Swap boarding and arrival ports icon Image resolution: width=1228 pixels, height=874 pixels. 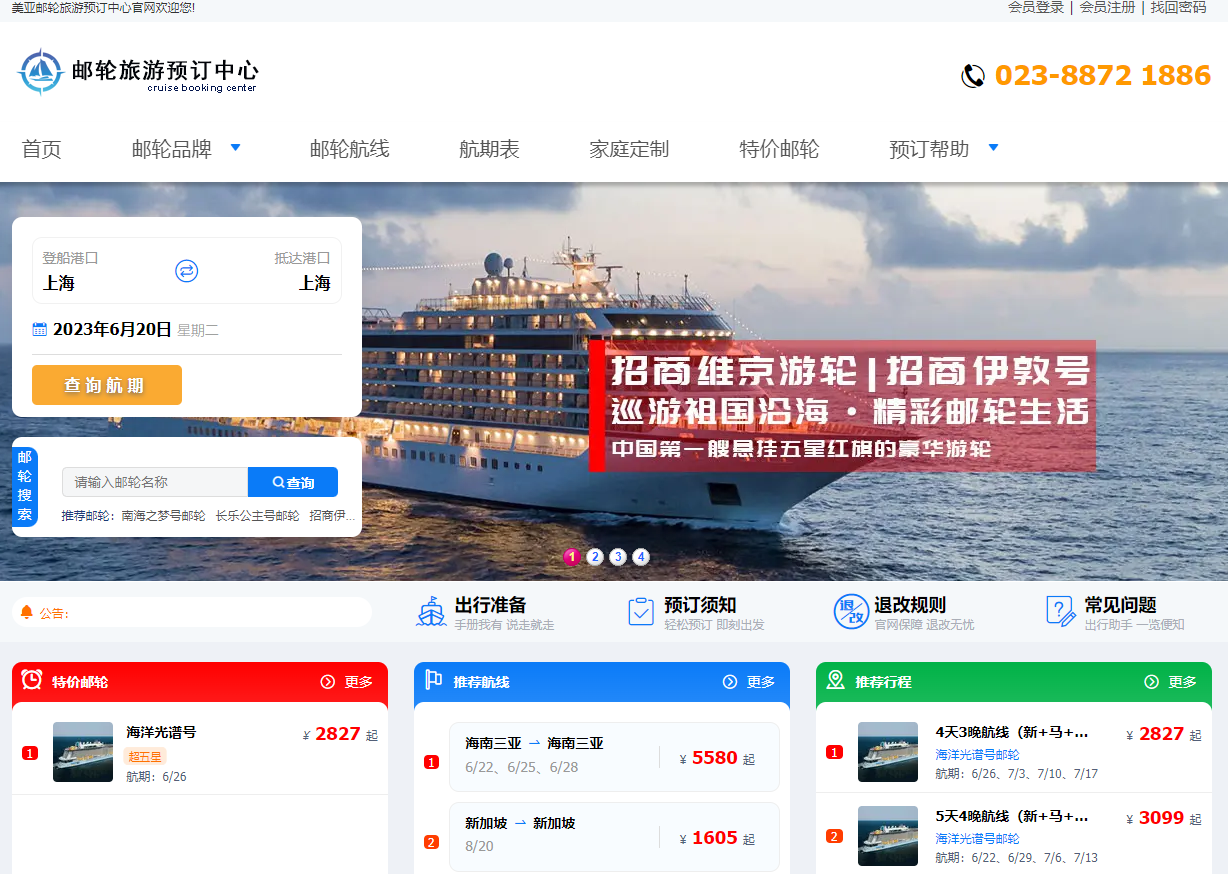187,271
